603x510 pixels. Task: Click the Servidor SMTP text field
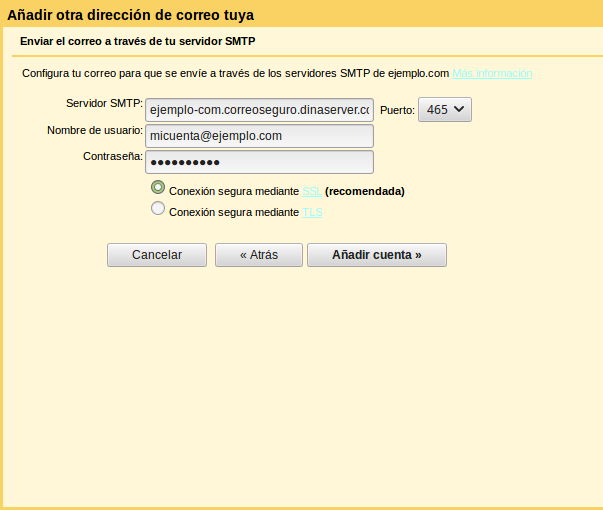[259, 109]
